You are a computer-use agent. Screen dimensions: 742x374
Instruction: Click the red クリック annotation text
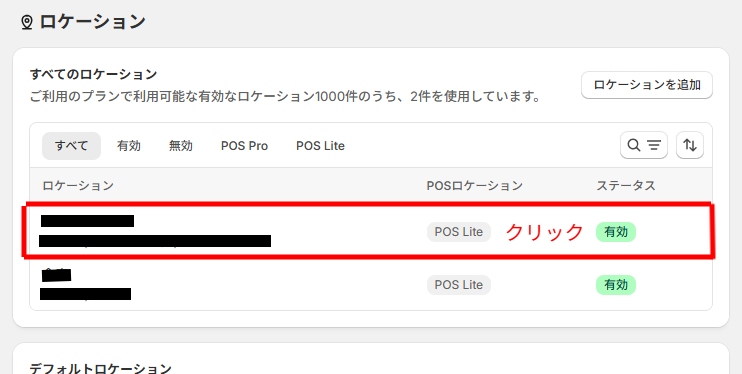tap(544, 232)
